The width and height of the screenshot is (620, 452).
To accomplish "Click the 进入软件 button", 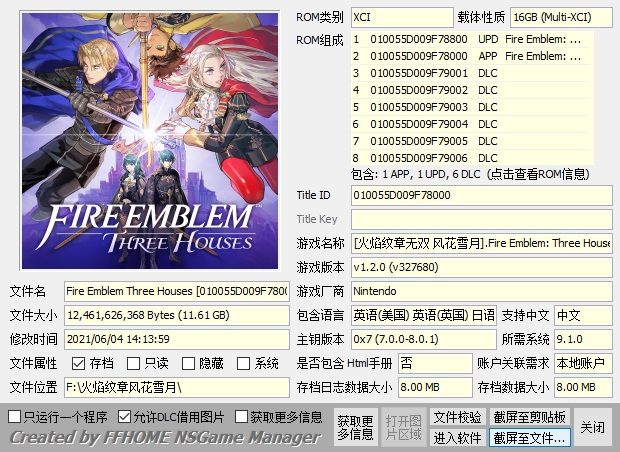I will pos(457,437).
